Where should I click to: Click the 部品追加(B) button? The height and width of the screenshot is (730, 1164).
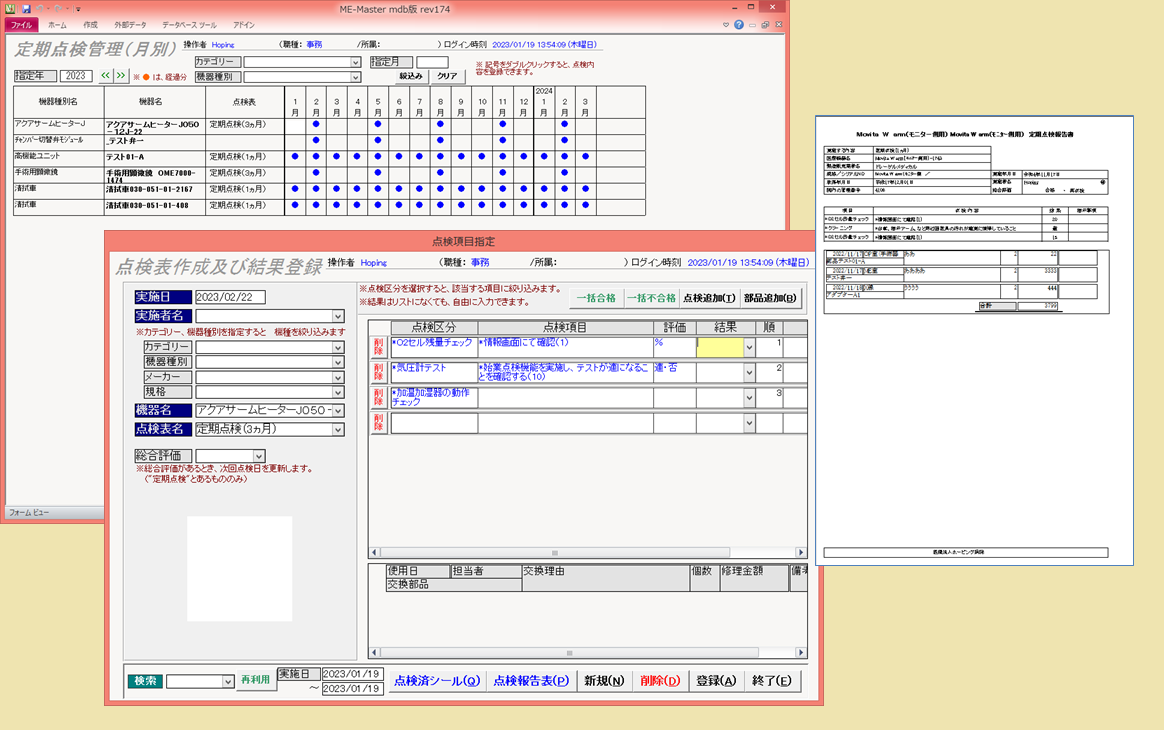771,298
